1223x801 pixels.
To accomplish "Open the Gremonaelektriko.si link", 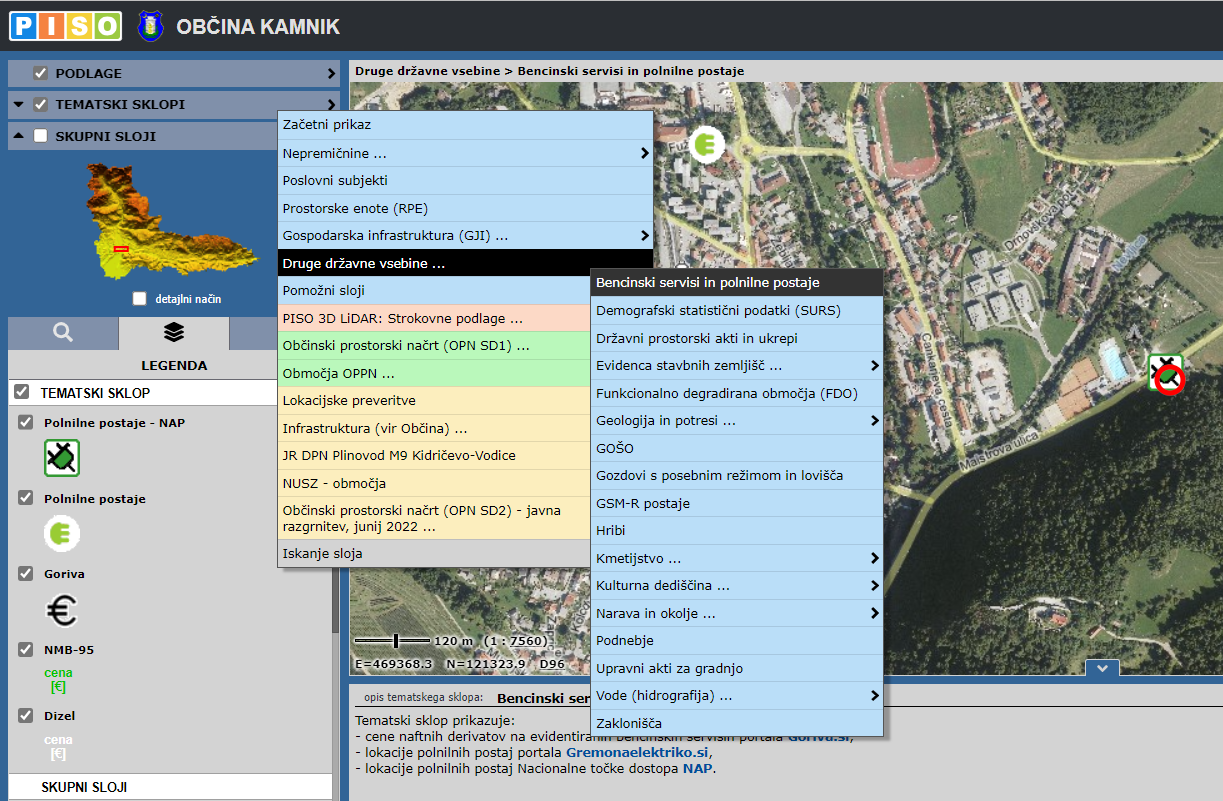I will click(637, 752).
